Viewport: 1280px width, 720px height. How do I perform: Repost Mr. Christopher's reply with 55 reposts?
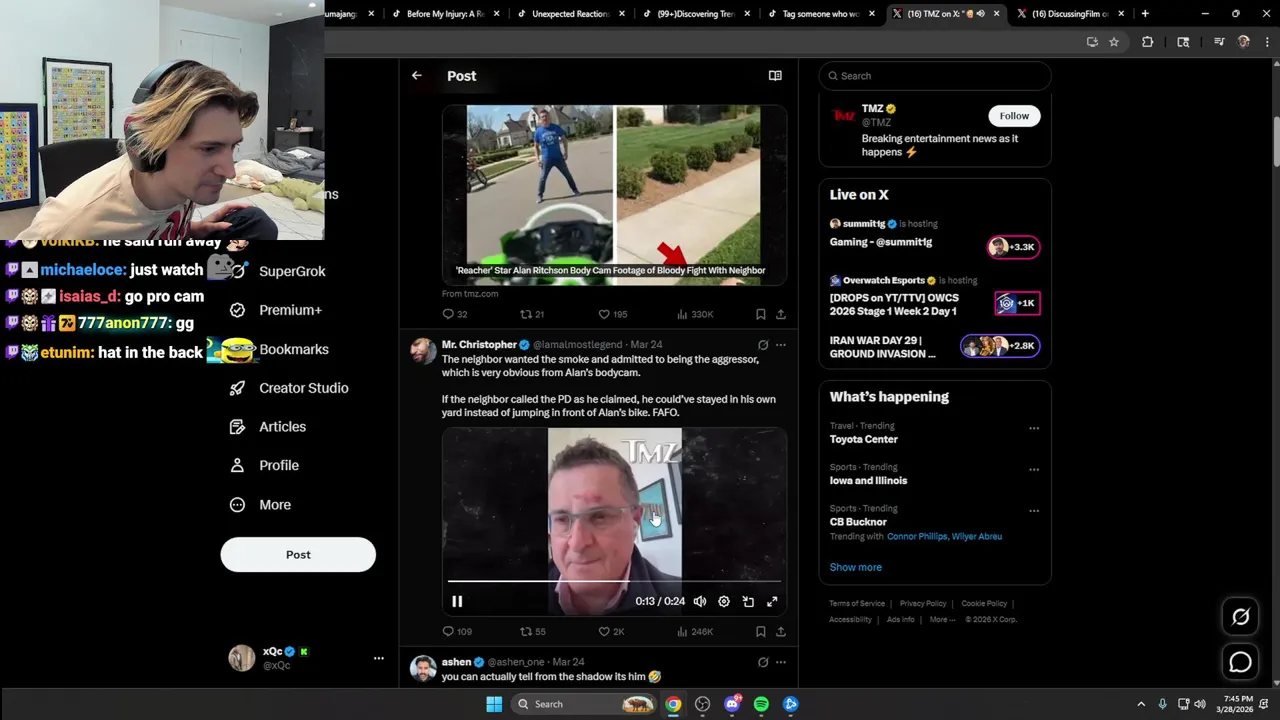point(533,632)
